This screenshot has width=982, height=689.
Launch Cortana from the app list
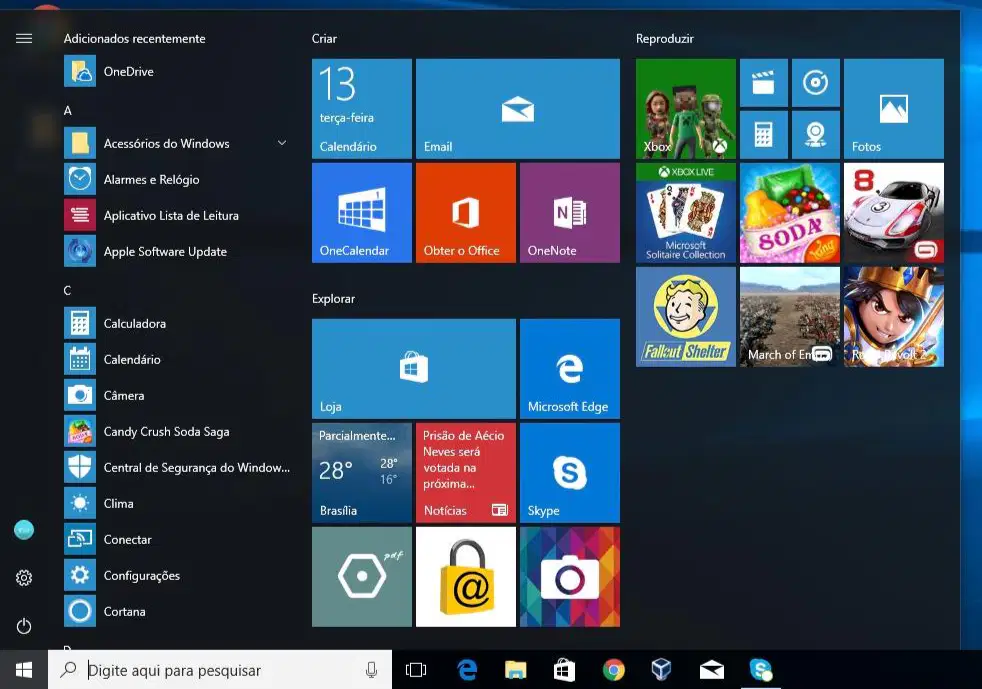point(177,612)
